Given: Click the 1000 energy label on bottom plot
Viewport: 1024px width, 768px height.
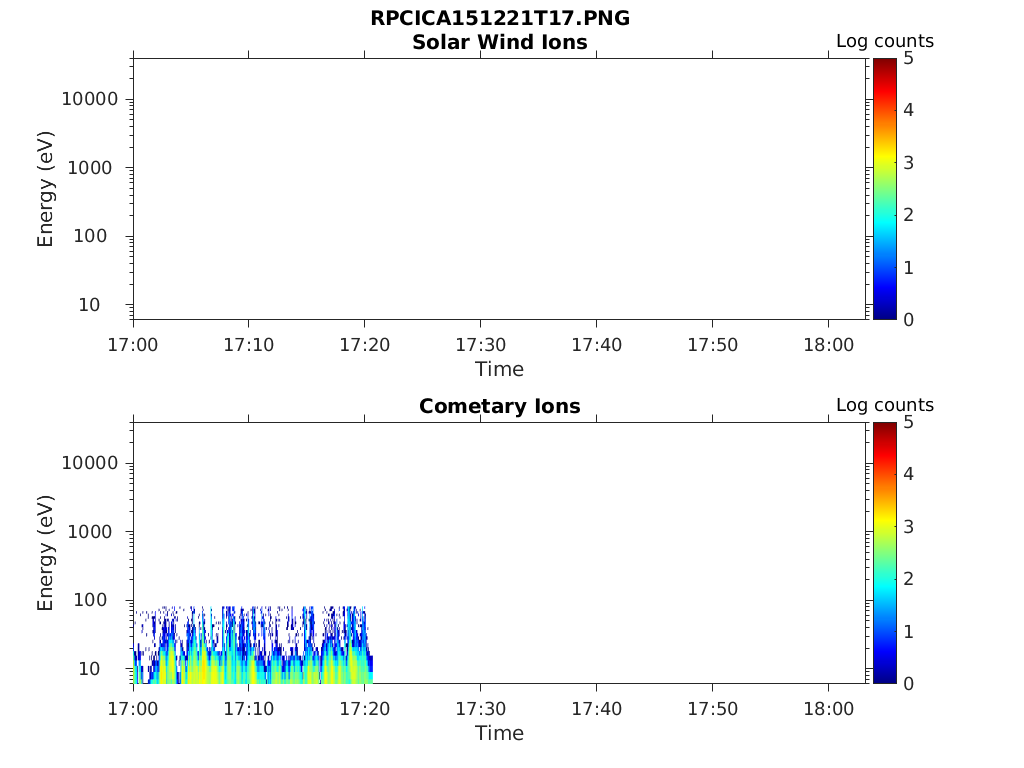Looking at the screenshot, I should 90,532.
